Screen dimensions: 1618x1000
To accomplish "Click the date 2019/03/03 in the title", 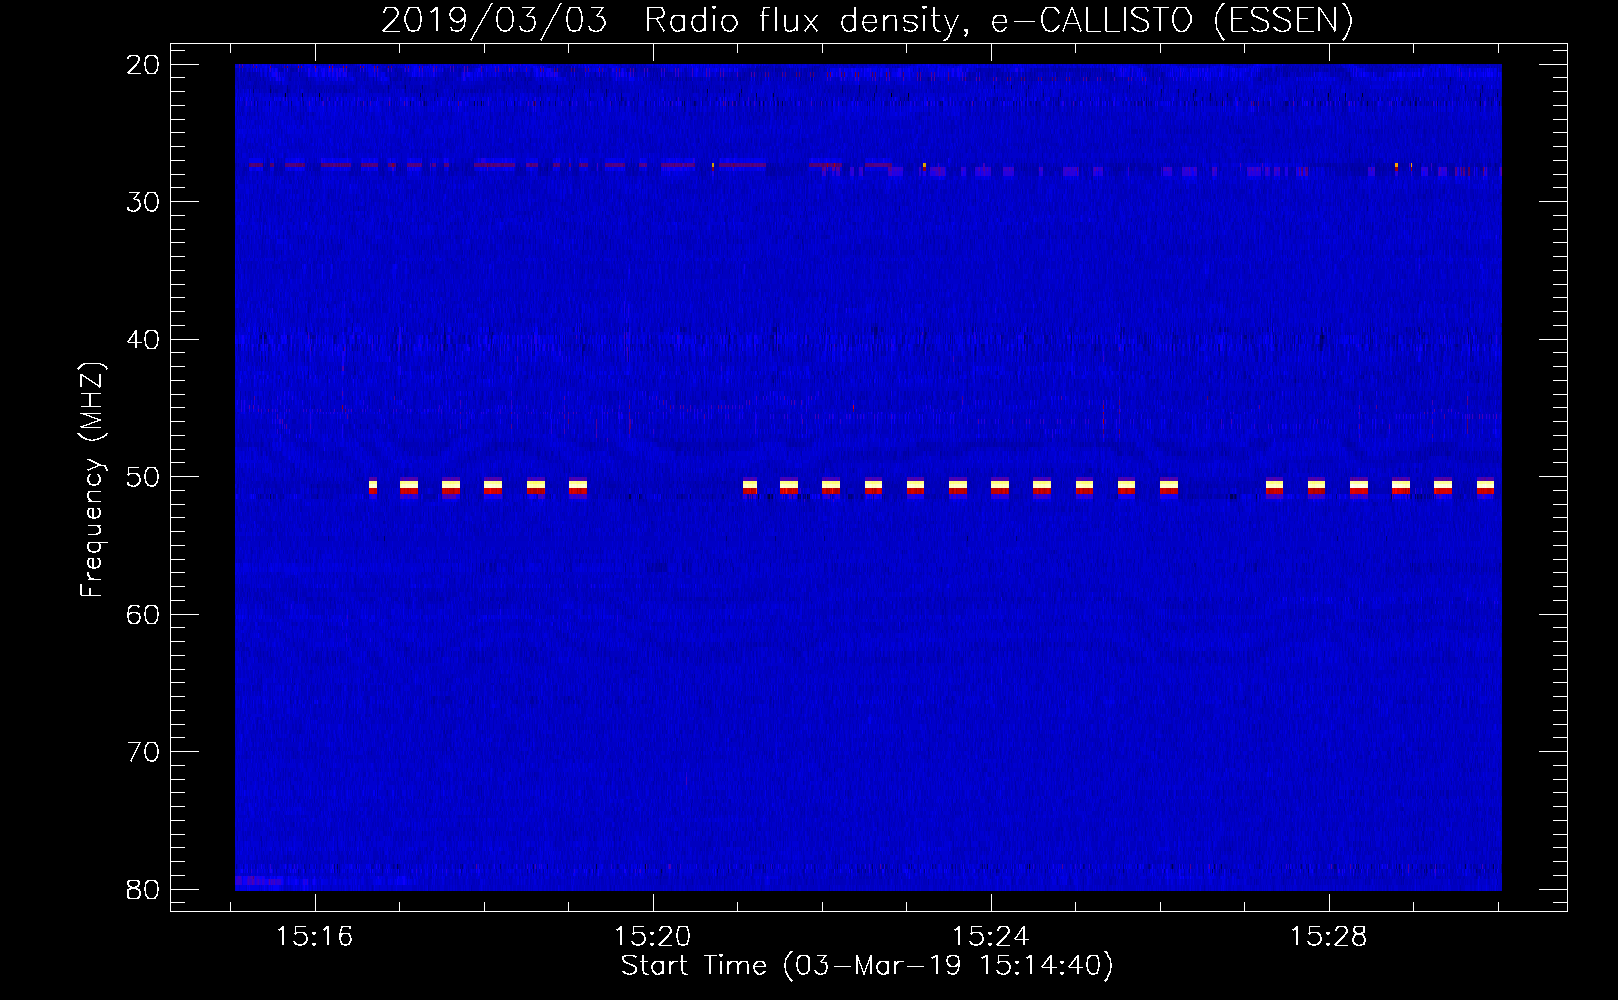I will (x=494, y=20).
